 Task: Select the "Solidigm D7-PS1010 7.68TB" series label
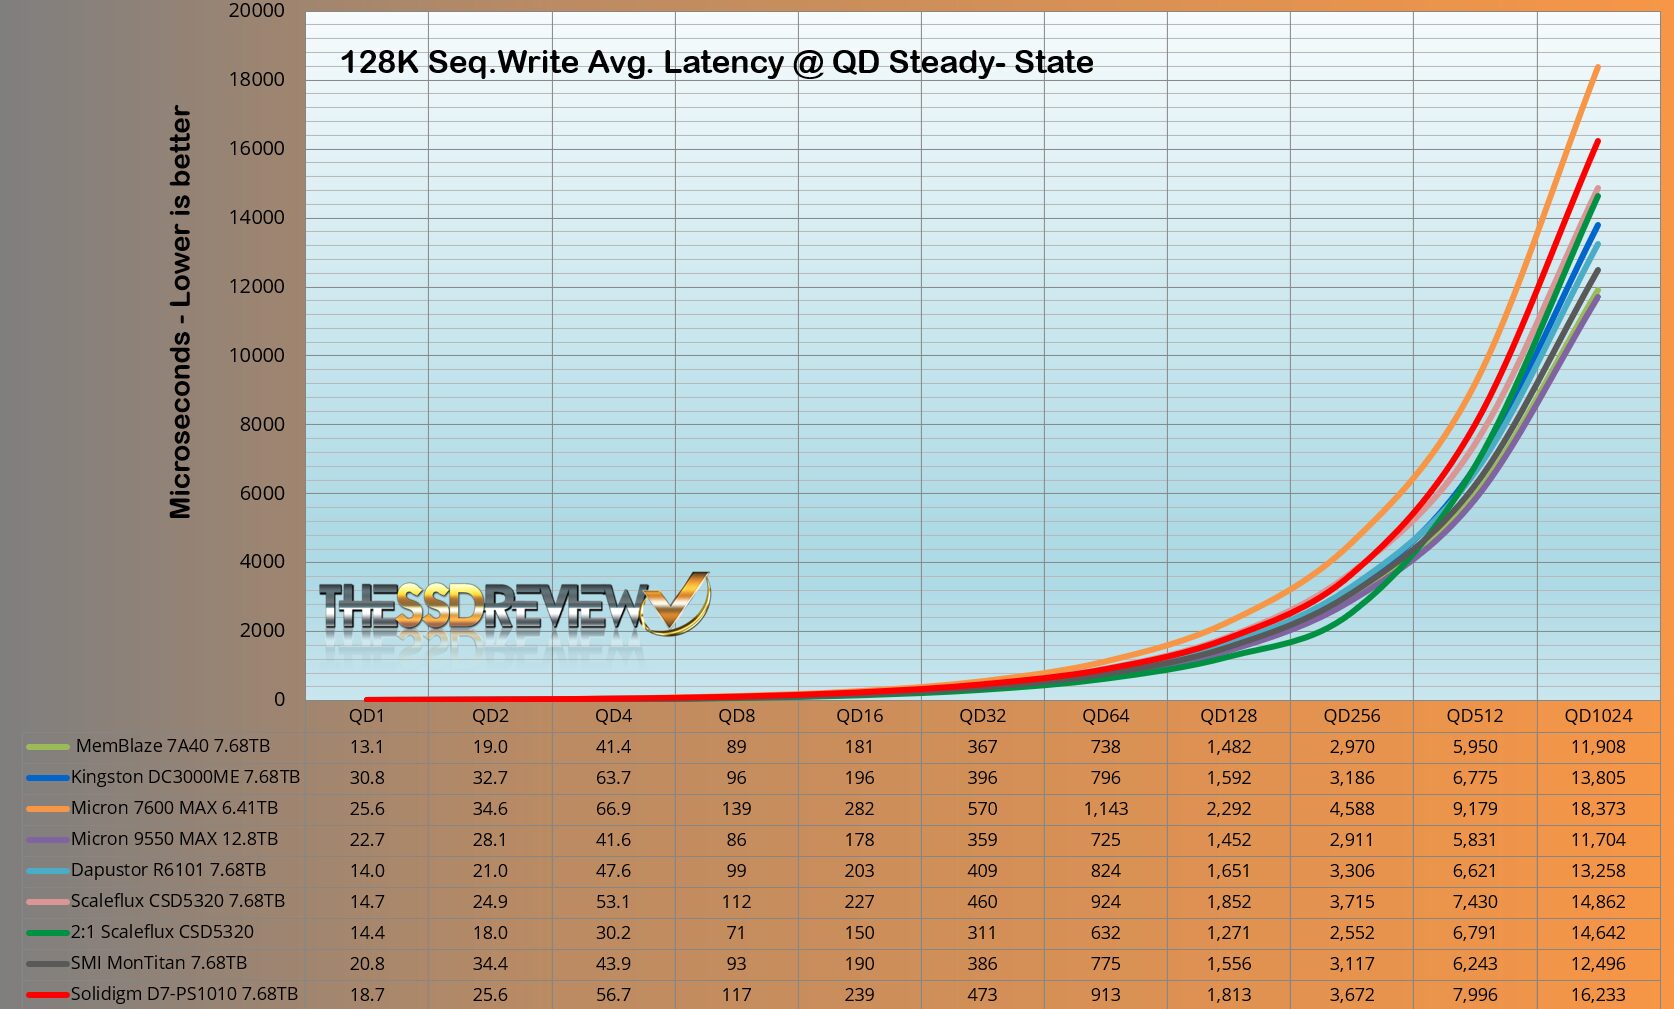184,994
